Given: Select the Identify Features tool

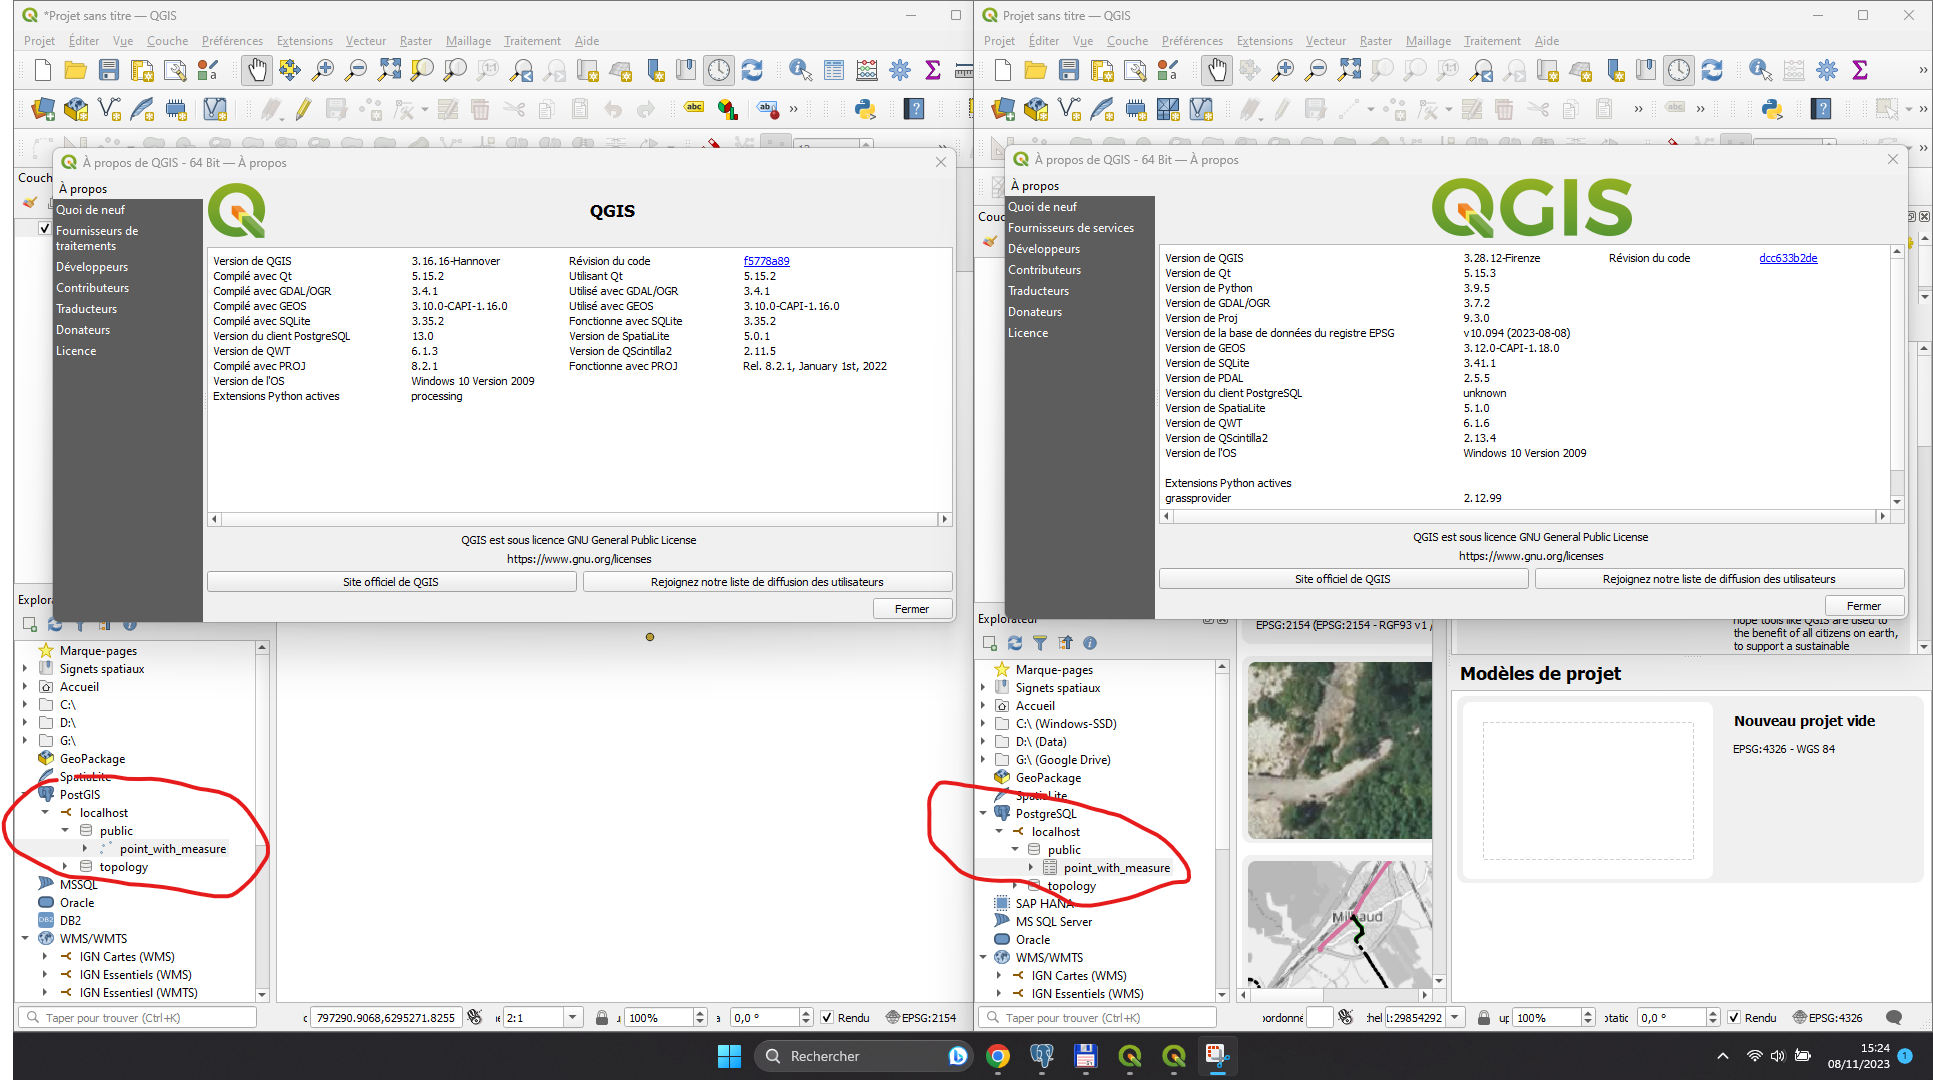Looking at the screenshot, I should point(800,70).
